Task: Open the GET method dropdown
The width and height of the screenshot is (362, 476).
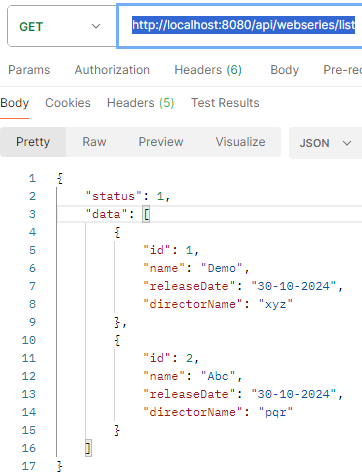Action: [62, 26]
